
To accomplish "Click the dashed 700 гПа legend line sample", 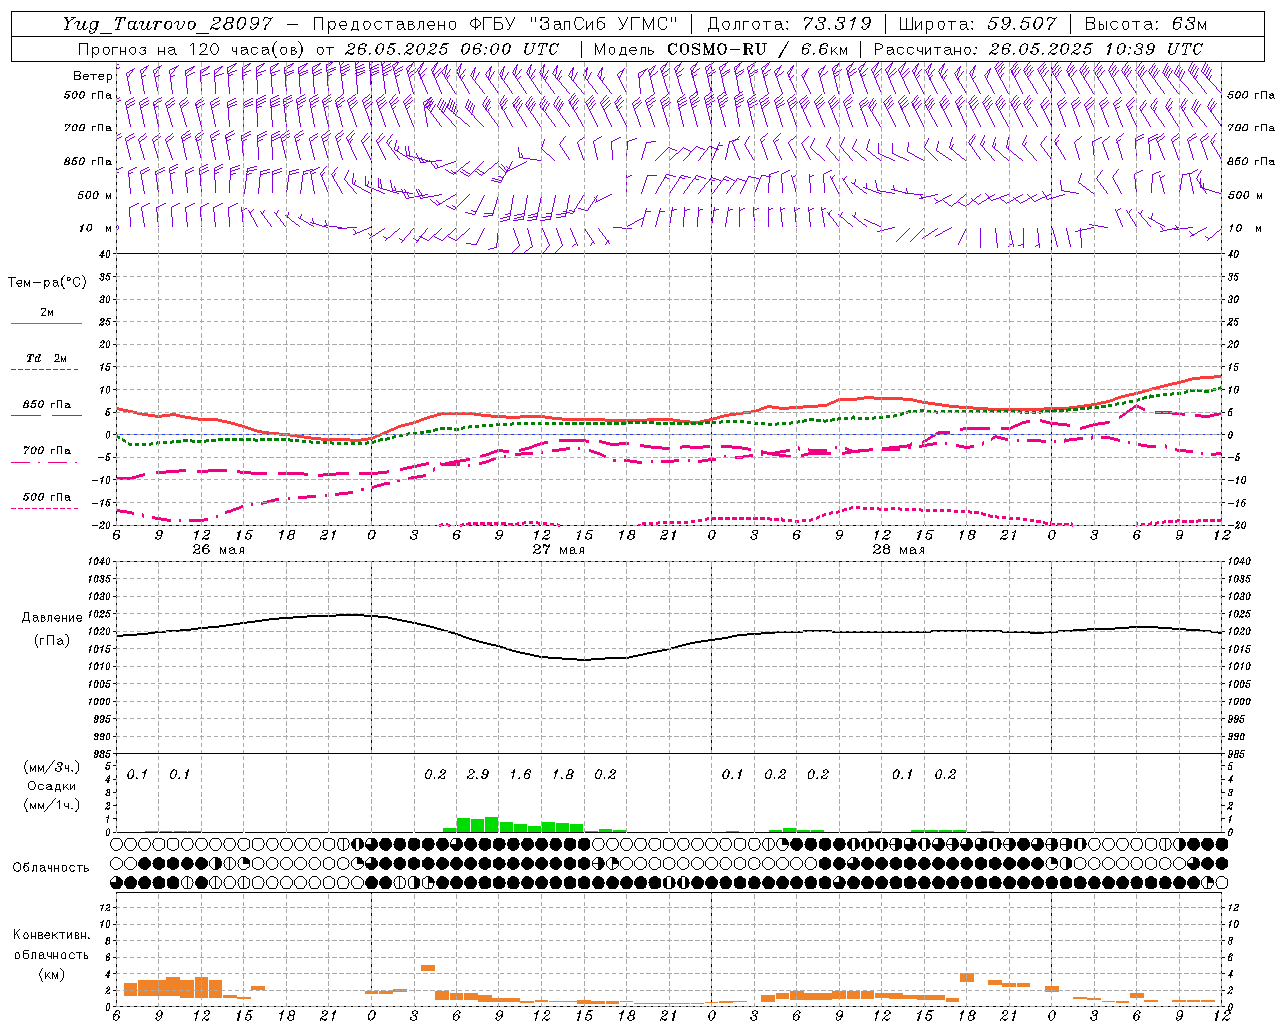I will [44, 462].
